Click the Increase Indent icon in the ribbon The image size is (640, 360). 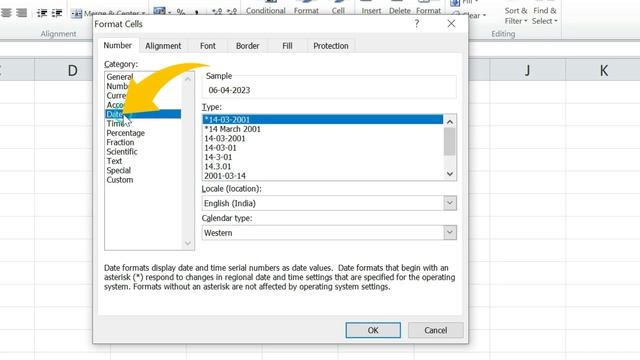(x=57, y=13)
